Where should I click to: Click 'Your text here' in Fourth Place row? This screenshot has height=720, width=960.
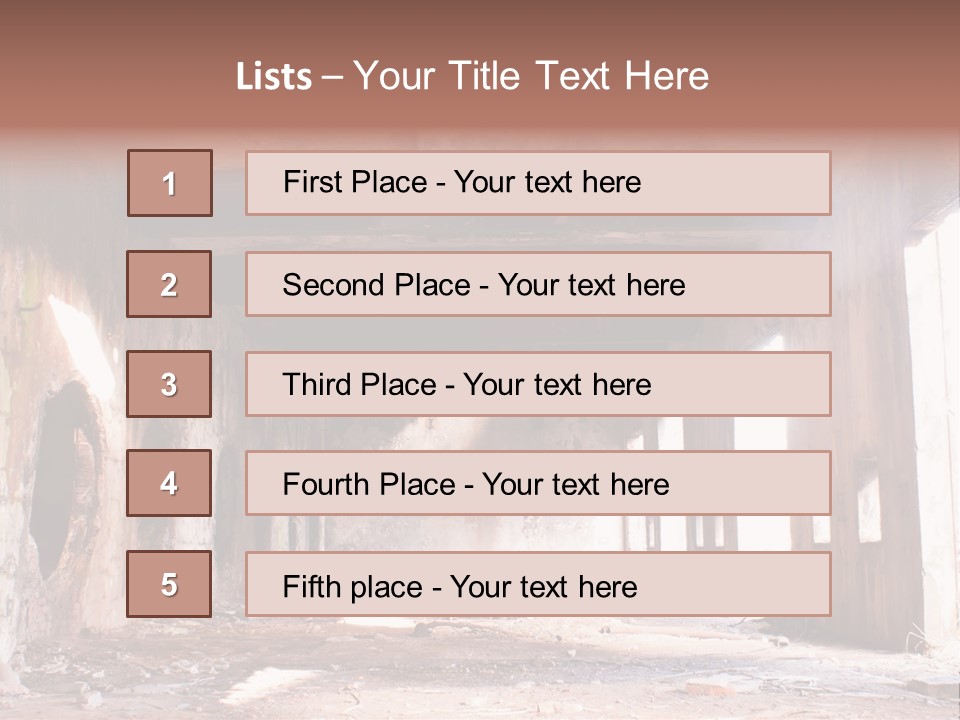(576, 484)
